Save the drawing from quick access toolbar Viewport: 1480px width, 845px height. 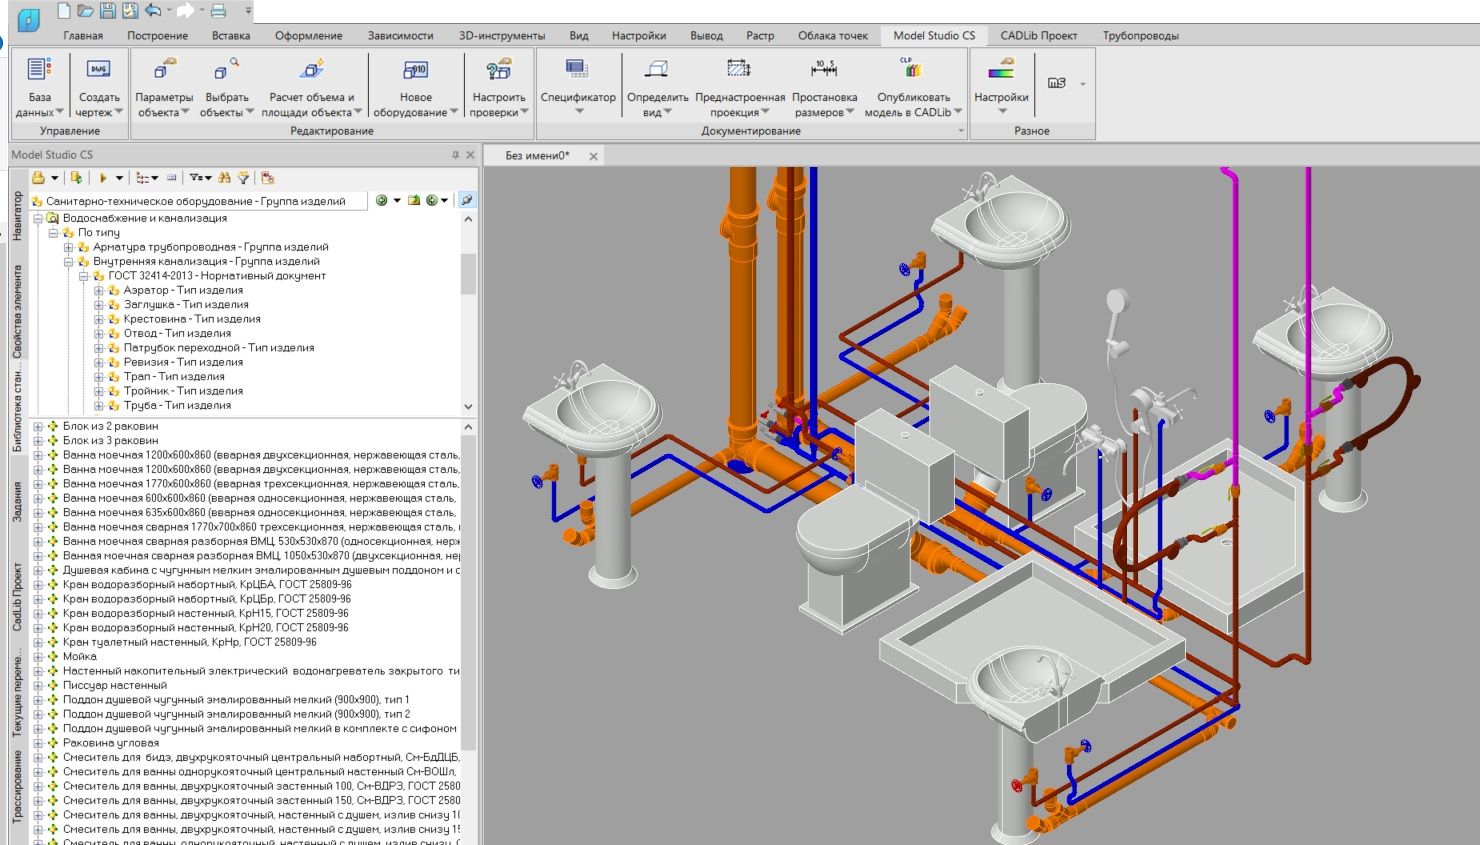click(108, 12)
